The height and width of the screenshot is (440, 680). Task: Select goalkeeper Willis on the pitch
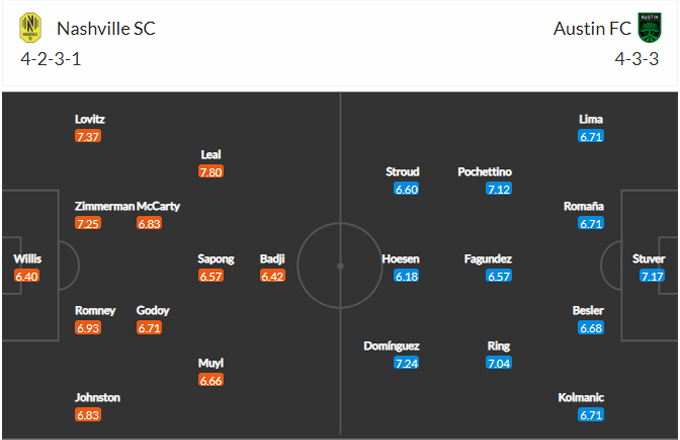point(27,259)
